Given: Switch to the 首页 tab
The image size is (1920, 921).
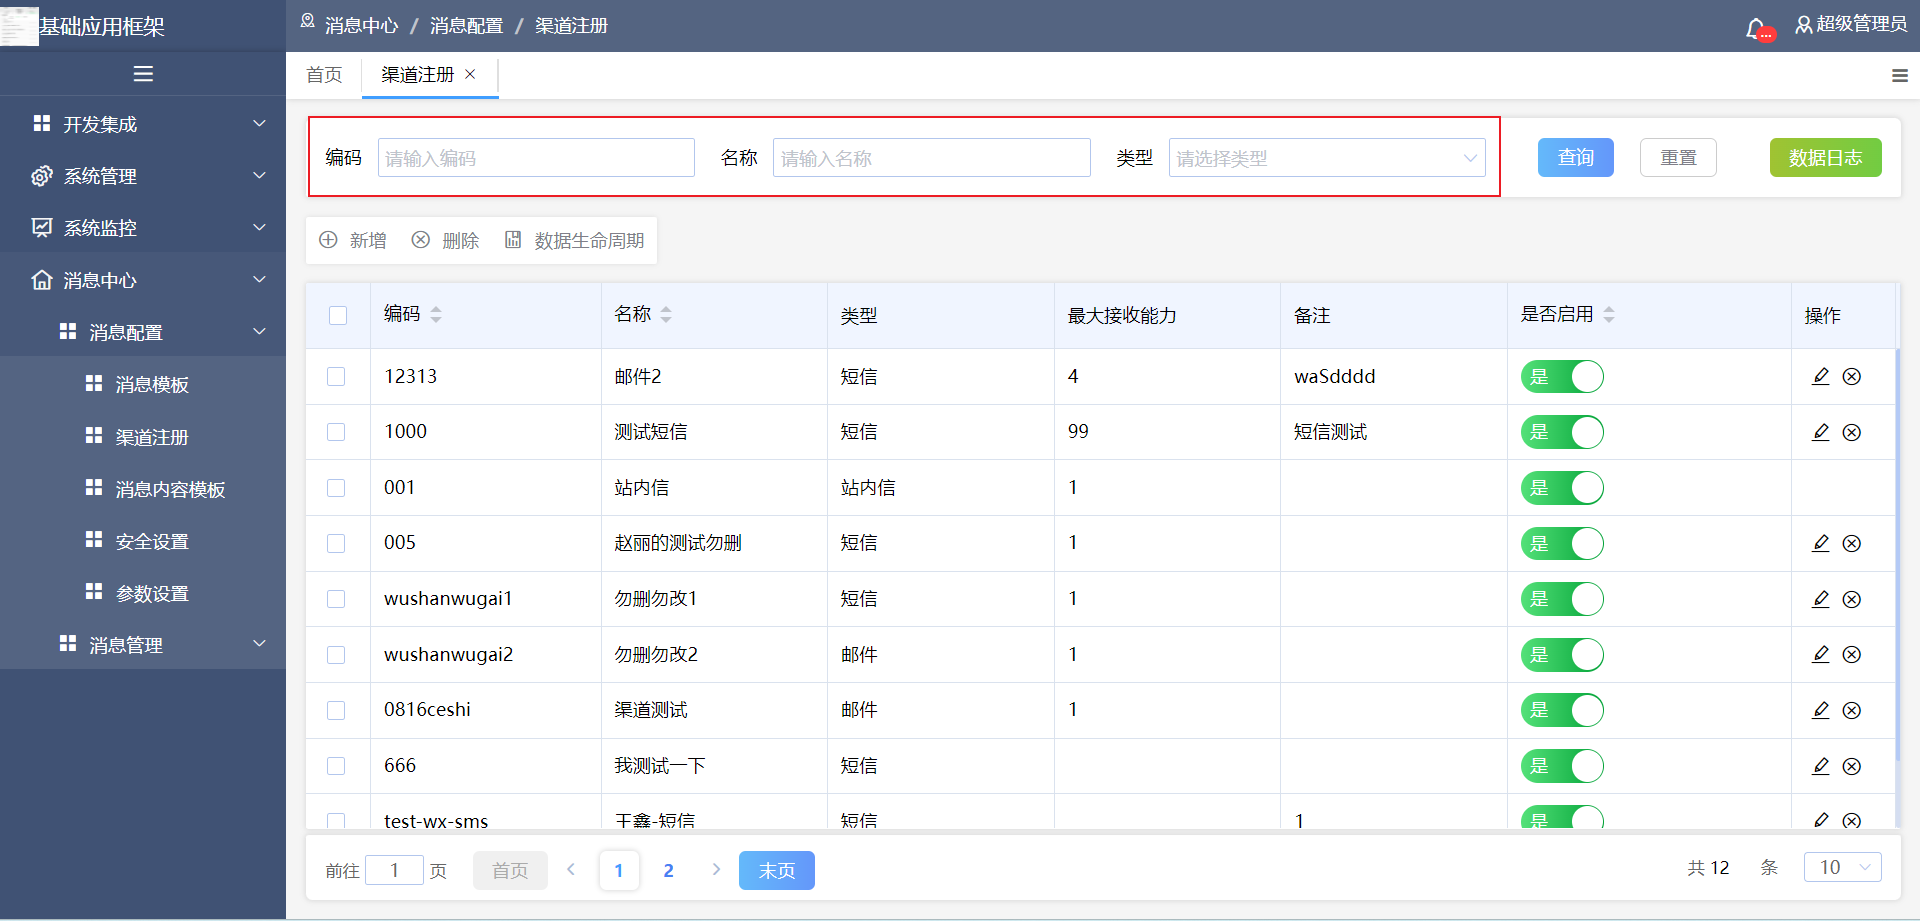Looking at the screenshot, I should coord(324,75).
